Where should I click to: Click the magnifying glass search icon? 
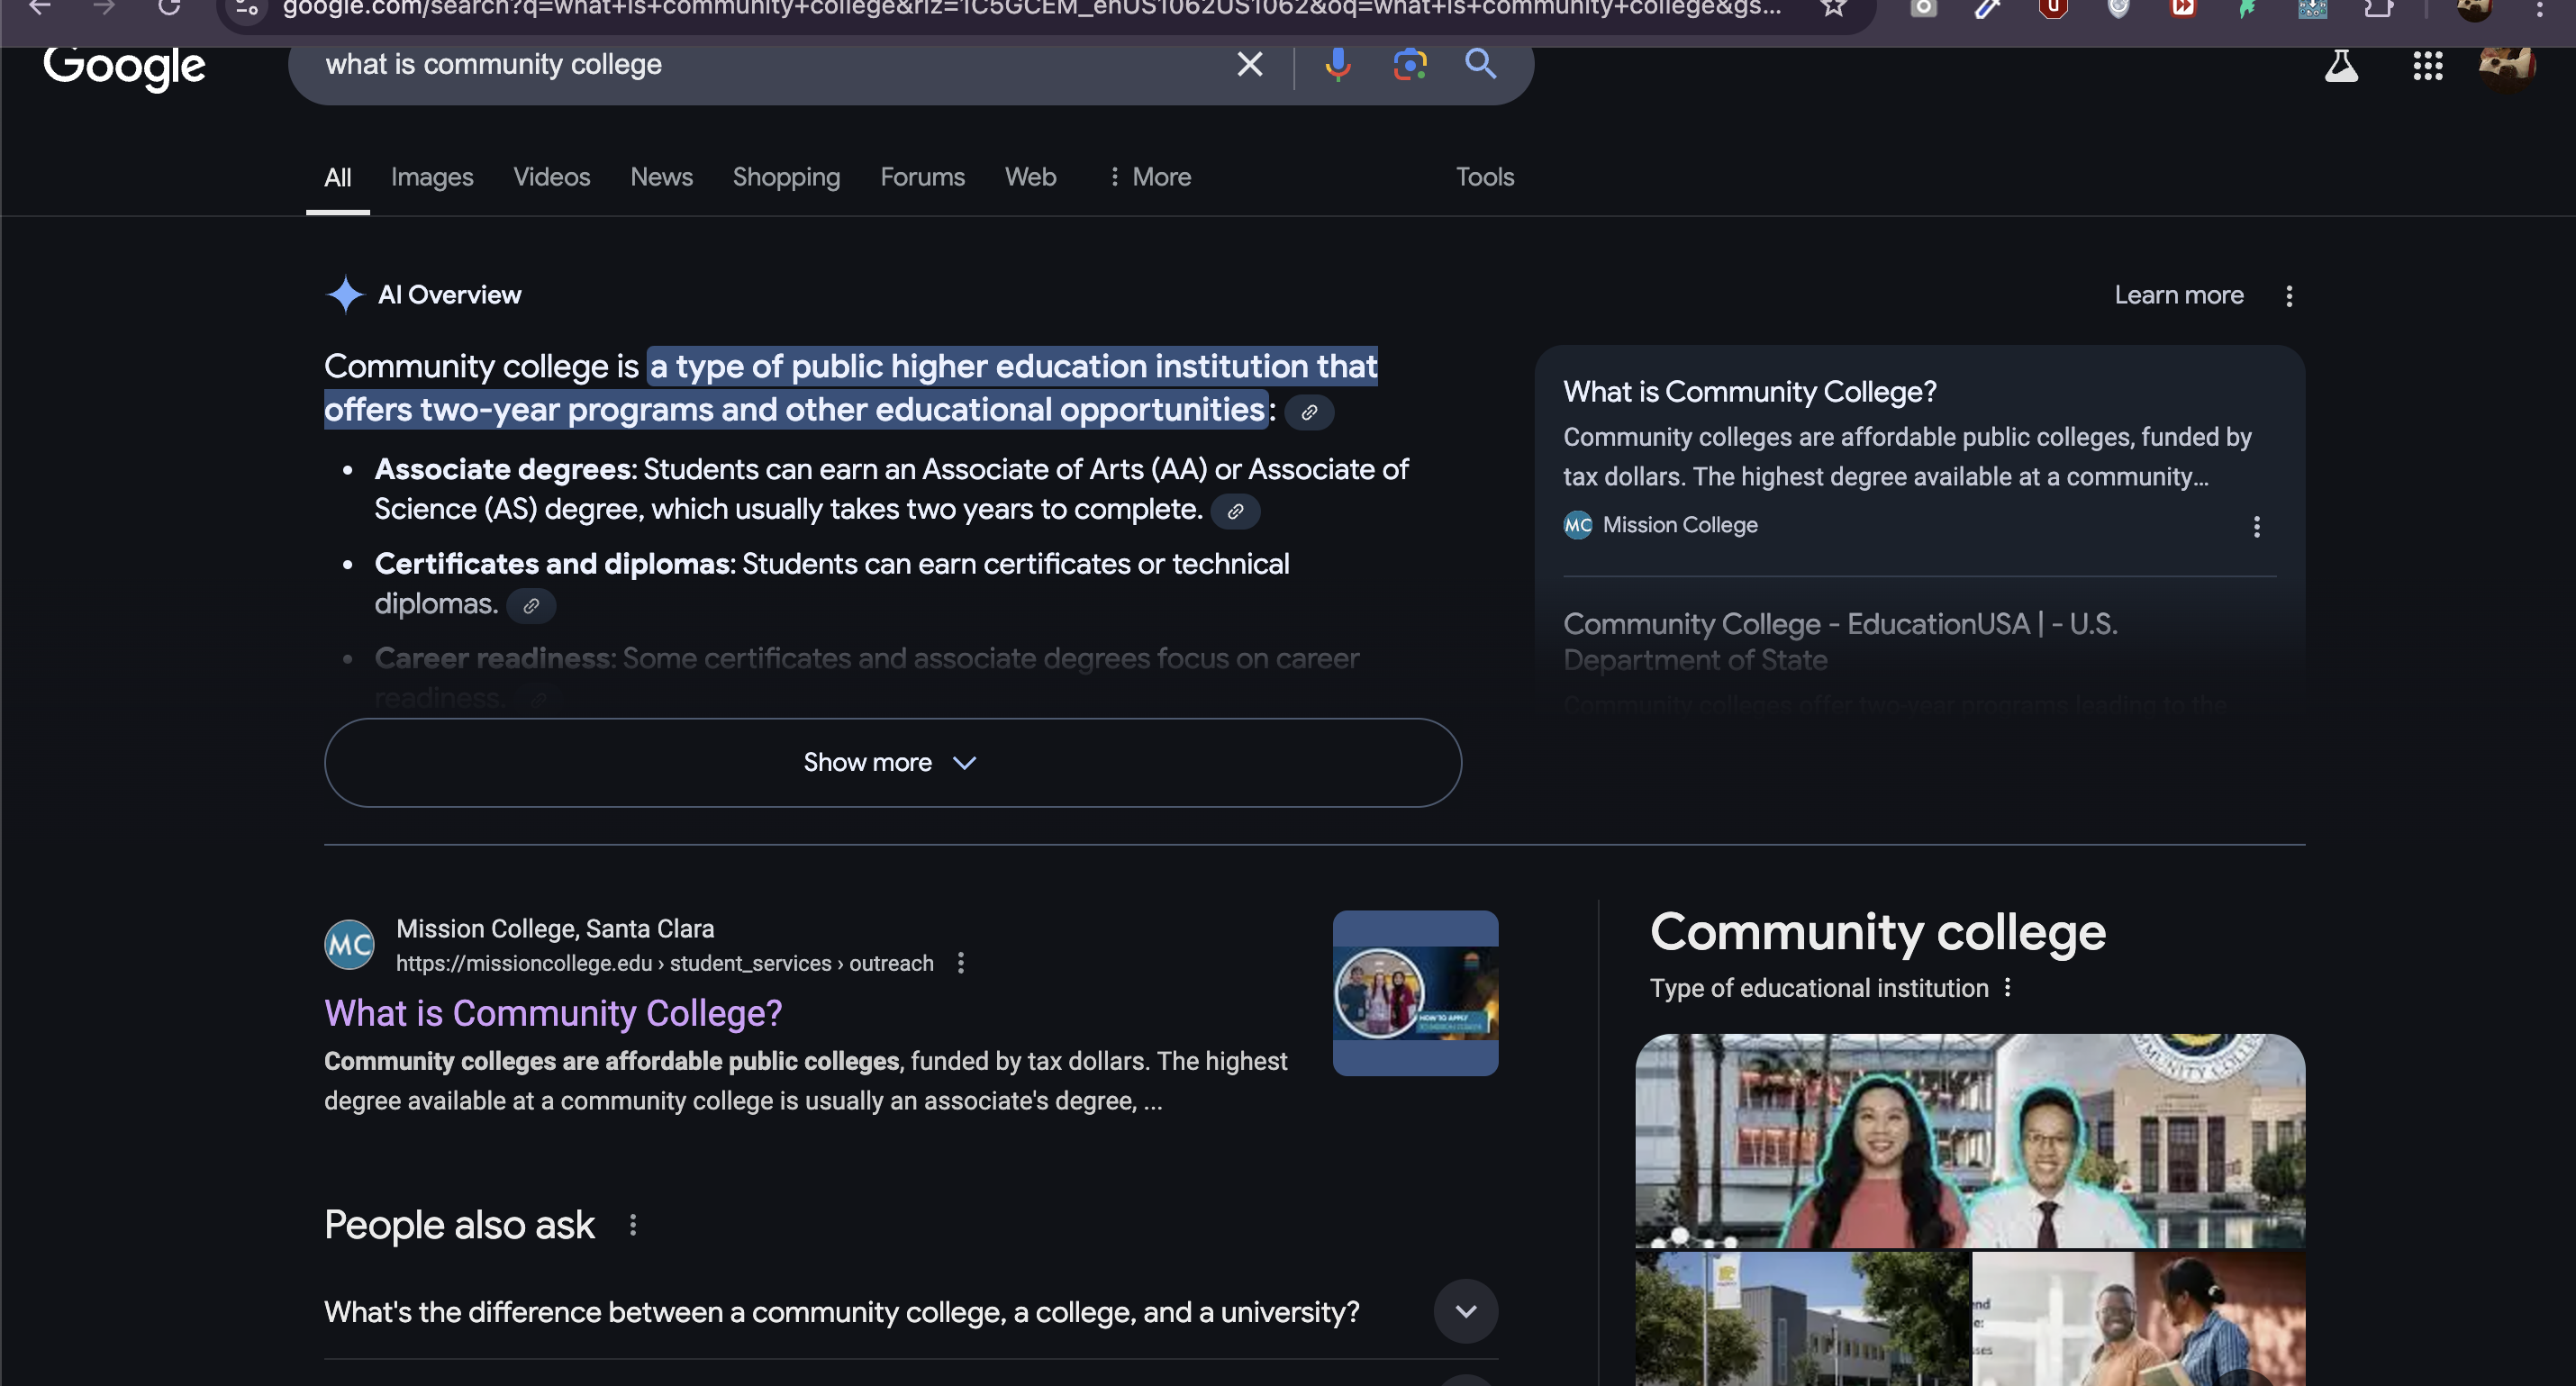click(x=1480, y=65)
